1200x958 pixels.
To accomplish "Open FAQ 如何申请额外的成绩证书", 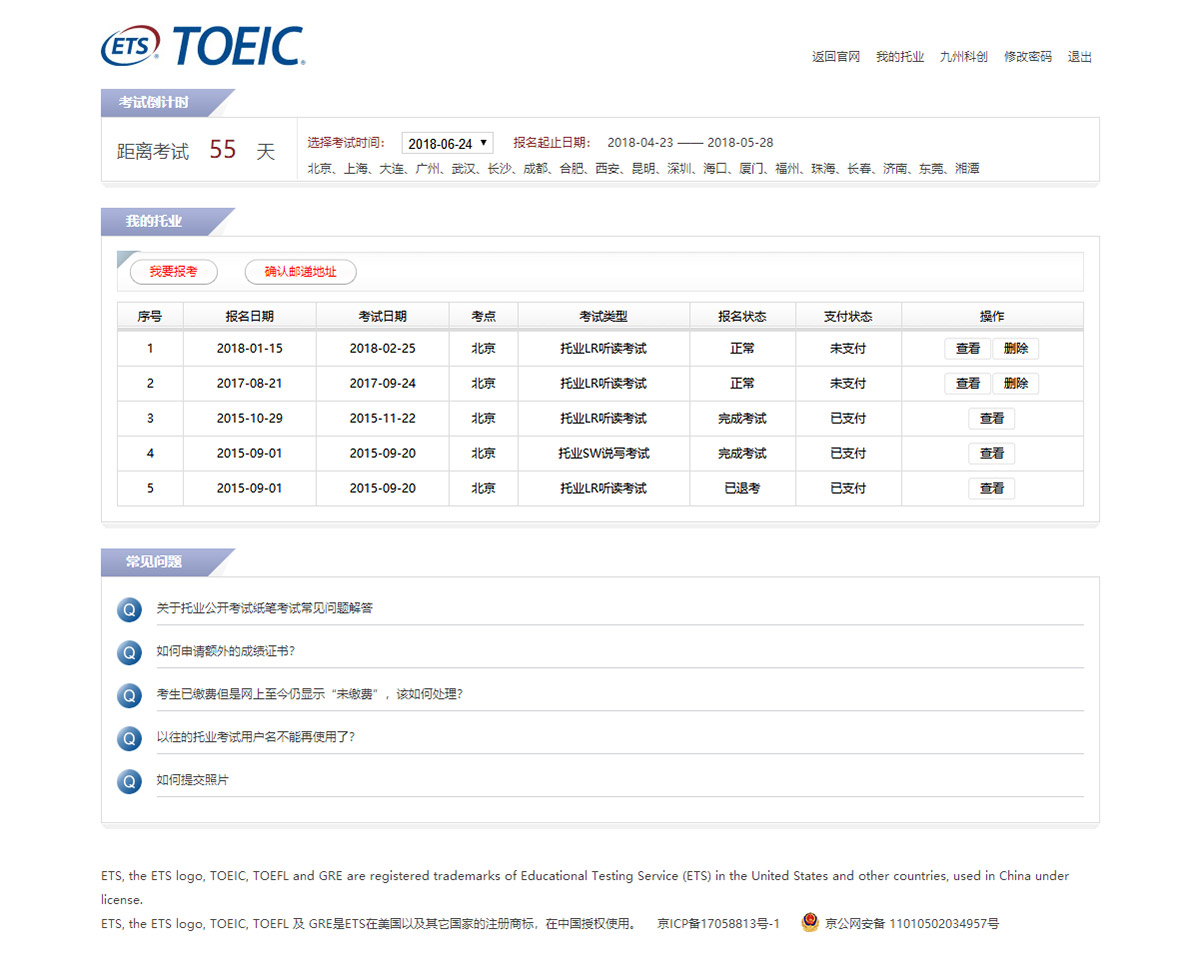I will pyautogui.click(x=225, y=651).
